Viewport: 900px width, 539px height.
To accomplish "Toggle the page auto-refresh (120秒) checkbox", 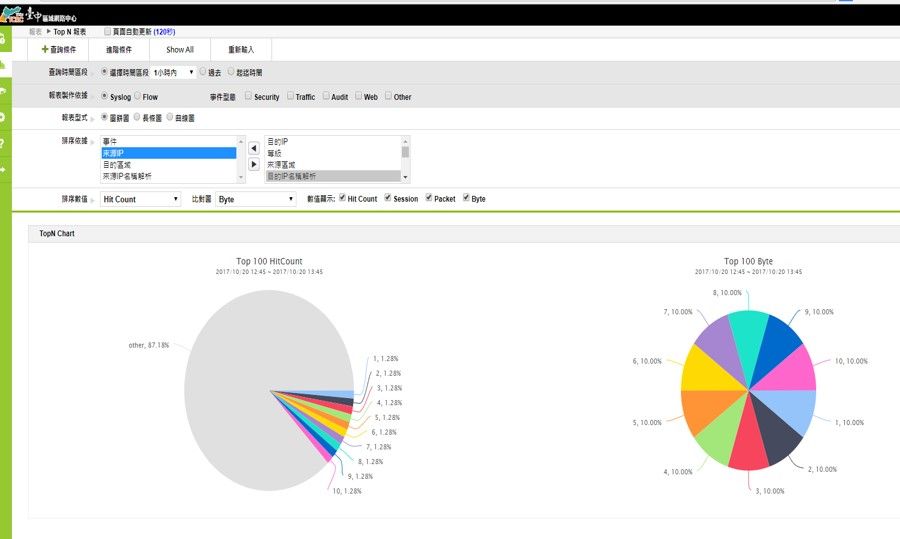I will (x=107, y=32).
